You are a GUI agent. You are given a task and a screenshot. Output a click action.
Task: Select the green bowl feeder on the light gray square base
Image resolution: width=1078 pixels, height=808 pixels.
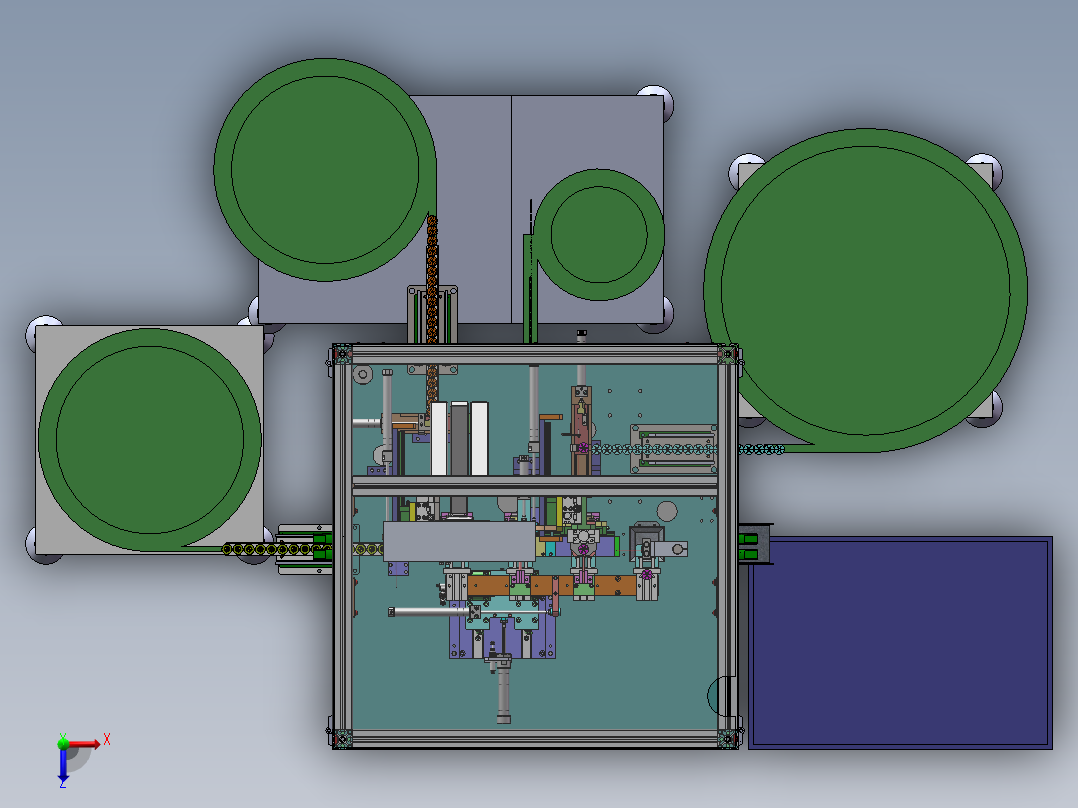tap(150, 439)
